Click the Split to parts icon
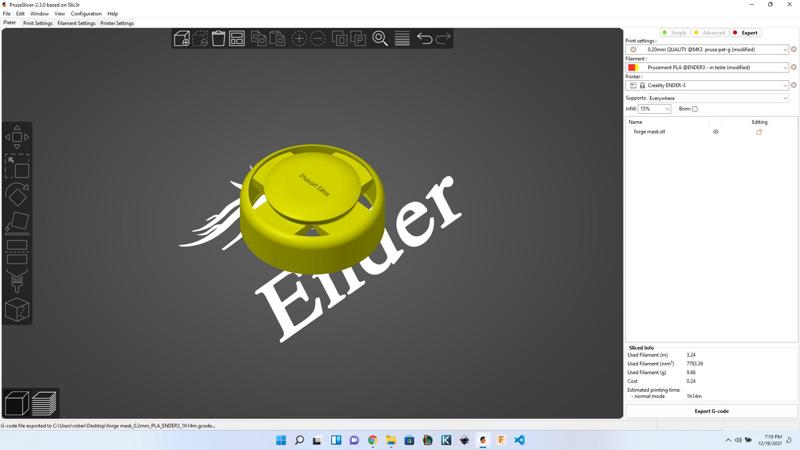Screen dimensions: 800x450 [358, 38]
